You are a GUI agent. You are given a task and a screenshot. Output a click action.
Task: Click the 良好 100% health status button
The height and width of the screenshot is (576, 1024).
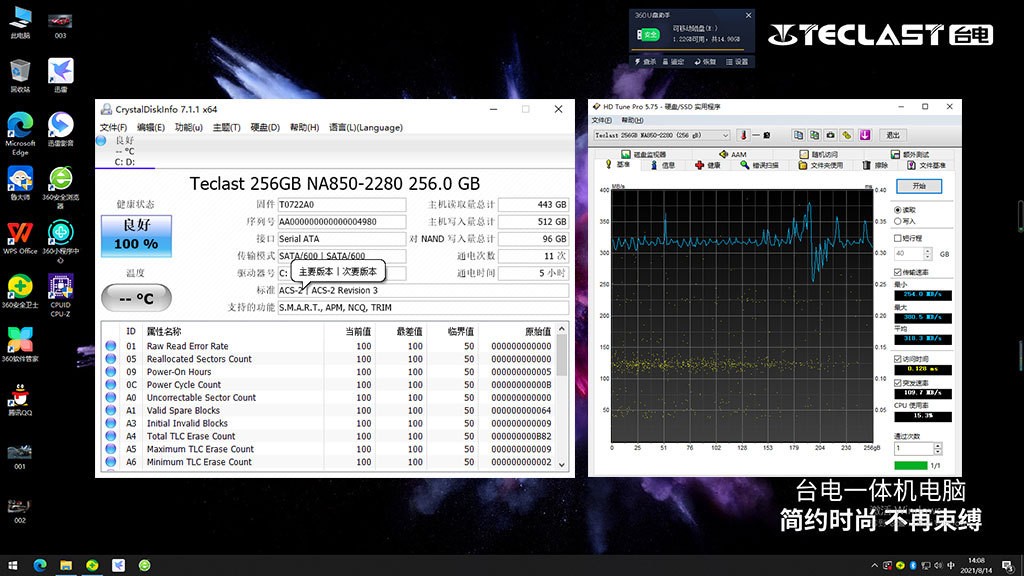pos(136,236)
